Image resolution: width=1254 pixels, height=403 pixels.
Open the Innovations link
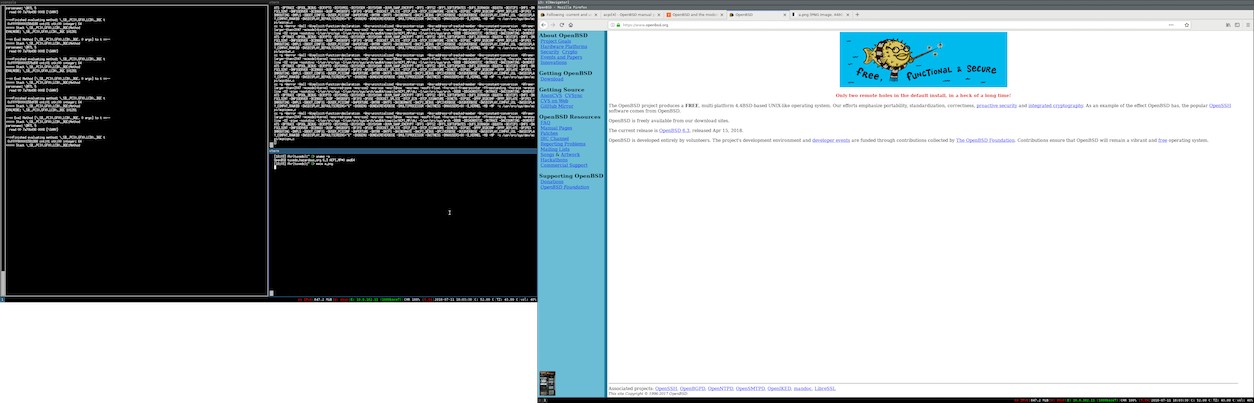tap(554, 62)
